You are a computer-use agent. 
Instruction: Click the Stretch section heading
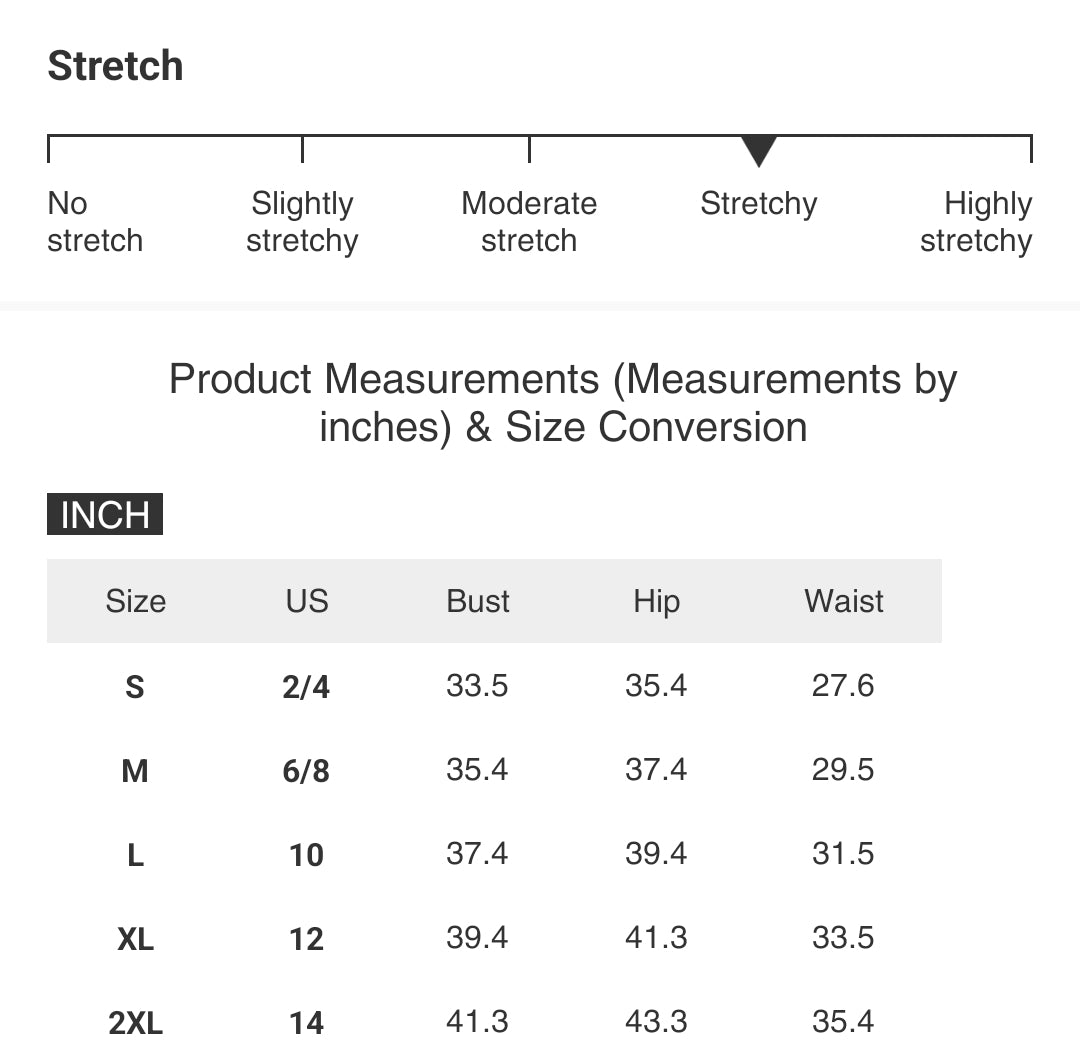[x=115, y=66]
